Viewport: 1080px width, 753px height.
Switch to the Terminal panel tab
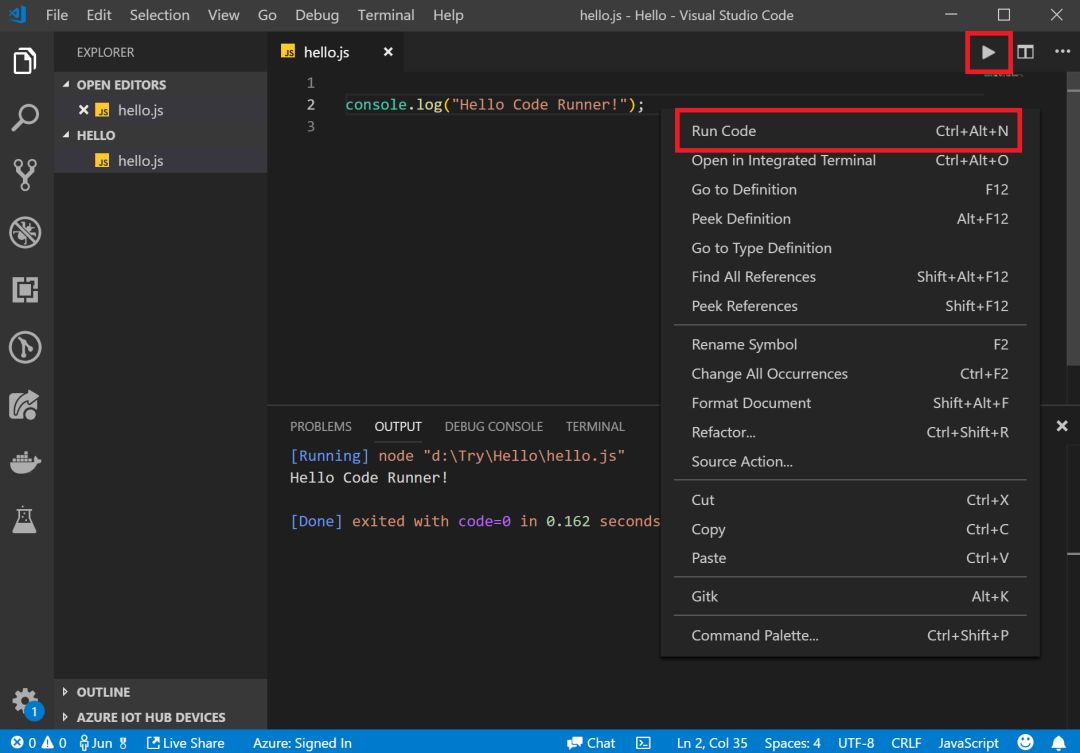coord(594,426)
